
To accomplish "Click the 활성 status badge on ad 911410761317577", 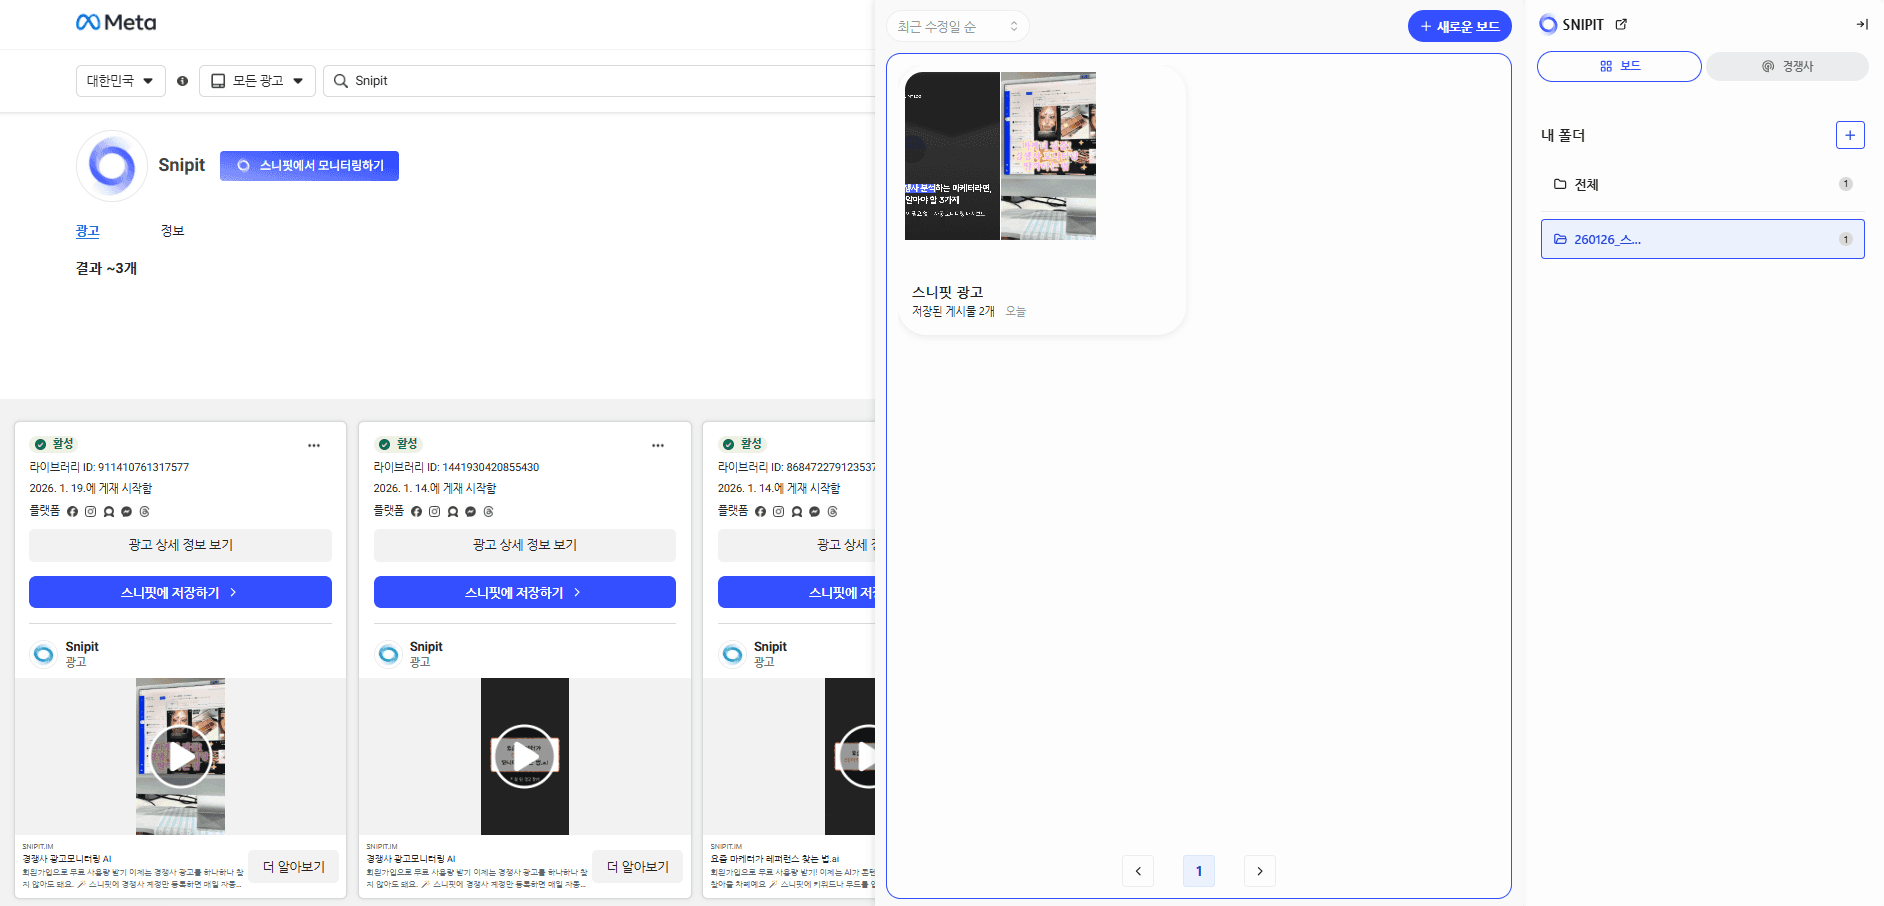I will coord(54,444).
